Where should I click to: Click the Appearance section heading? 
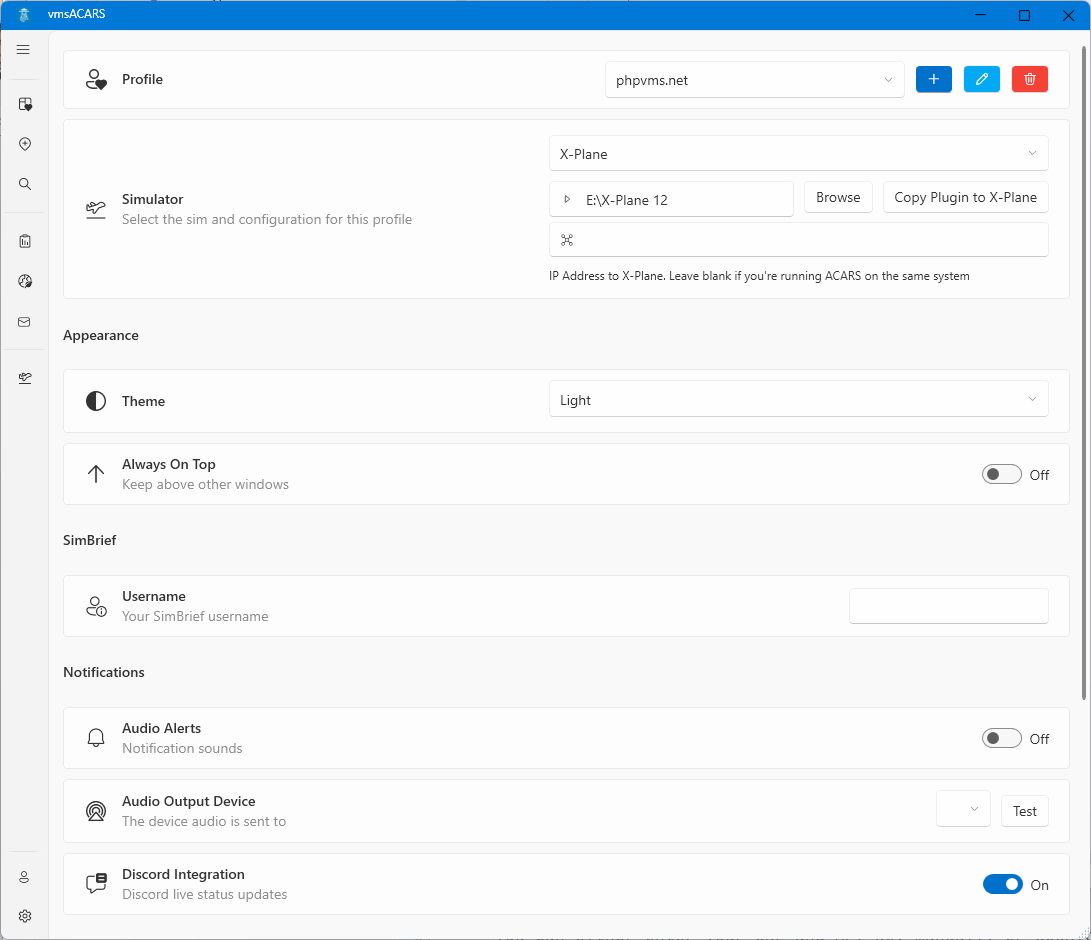[x=101, y=335]
